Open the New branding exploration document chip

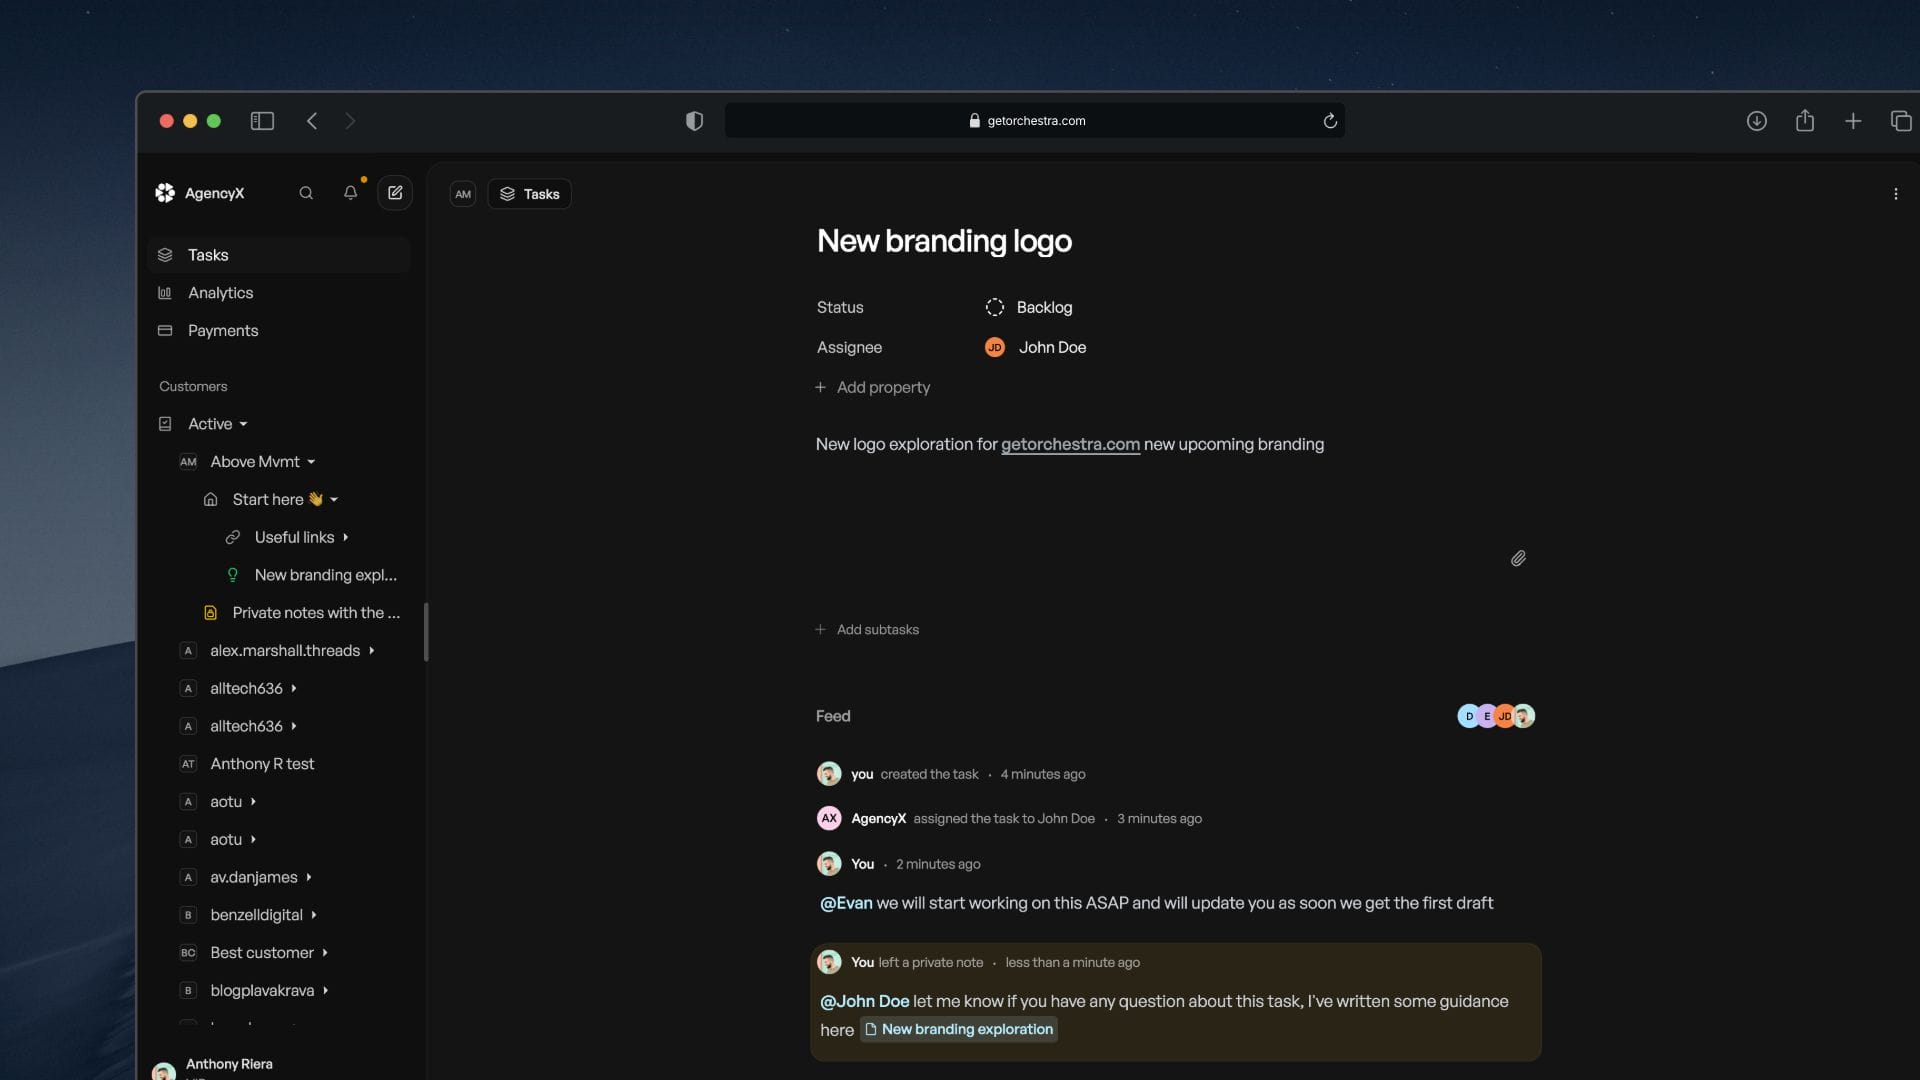tap(958, 1029)
